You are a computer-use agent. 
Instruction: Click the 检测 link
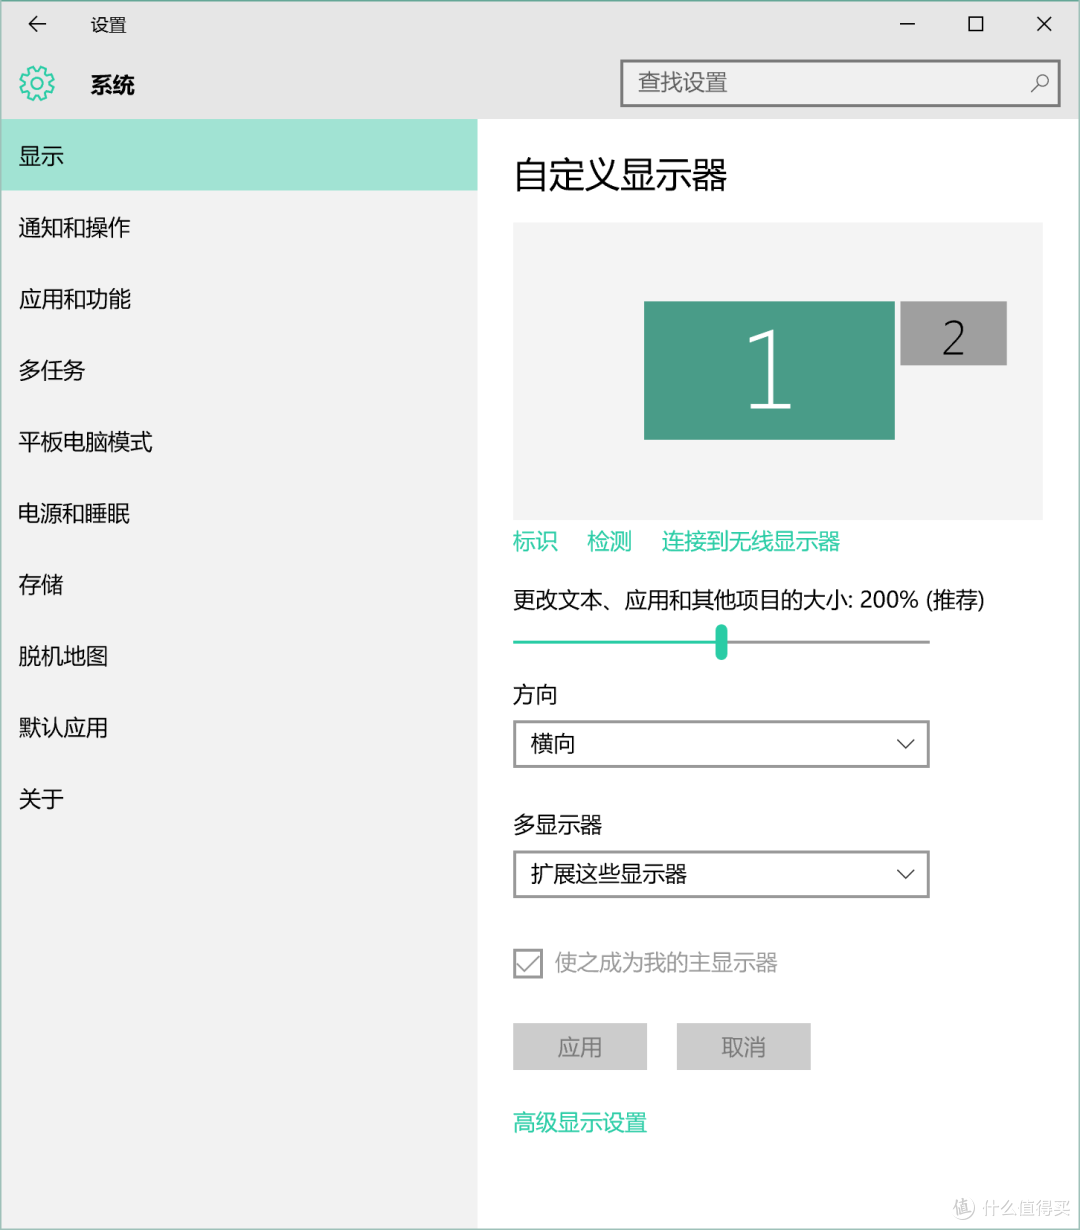pyautogui.click(x=609, y=542)
